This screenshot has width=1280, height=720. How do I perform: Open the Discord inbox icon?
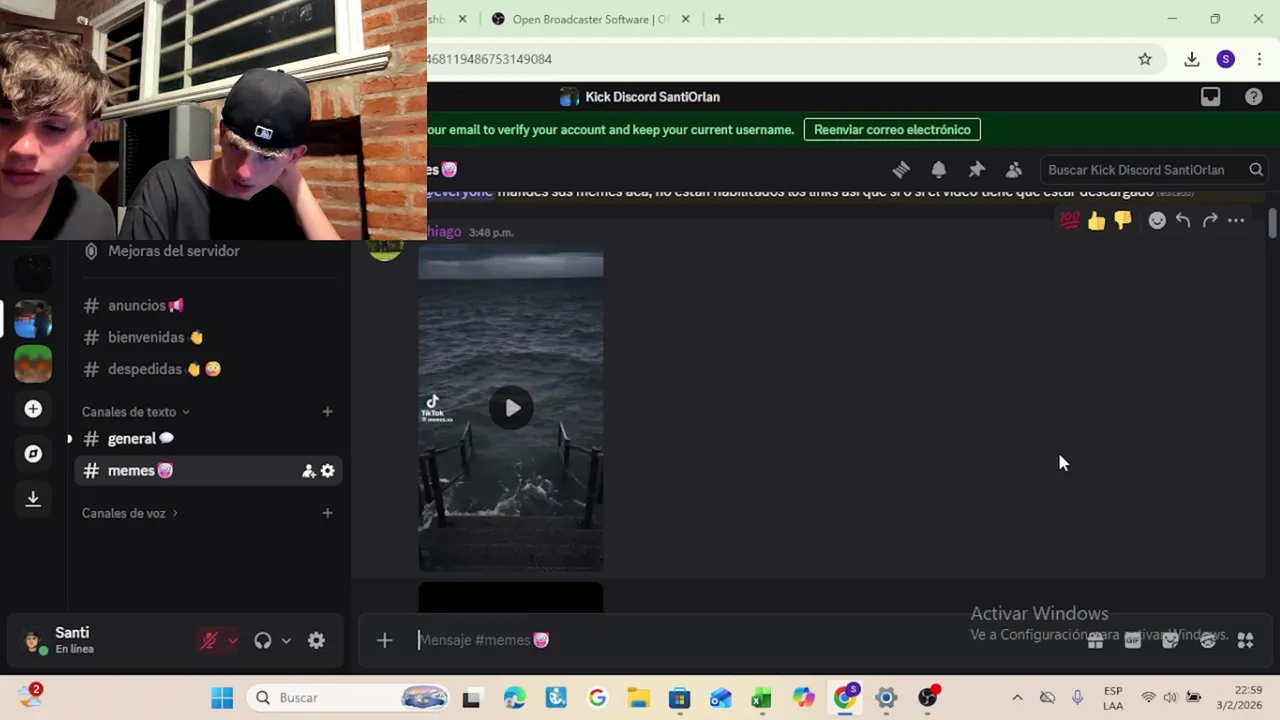pos(1210,97)
